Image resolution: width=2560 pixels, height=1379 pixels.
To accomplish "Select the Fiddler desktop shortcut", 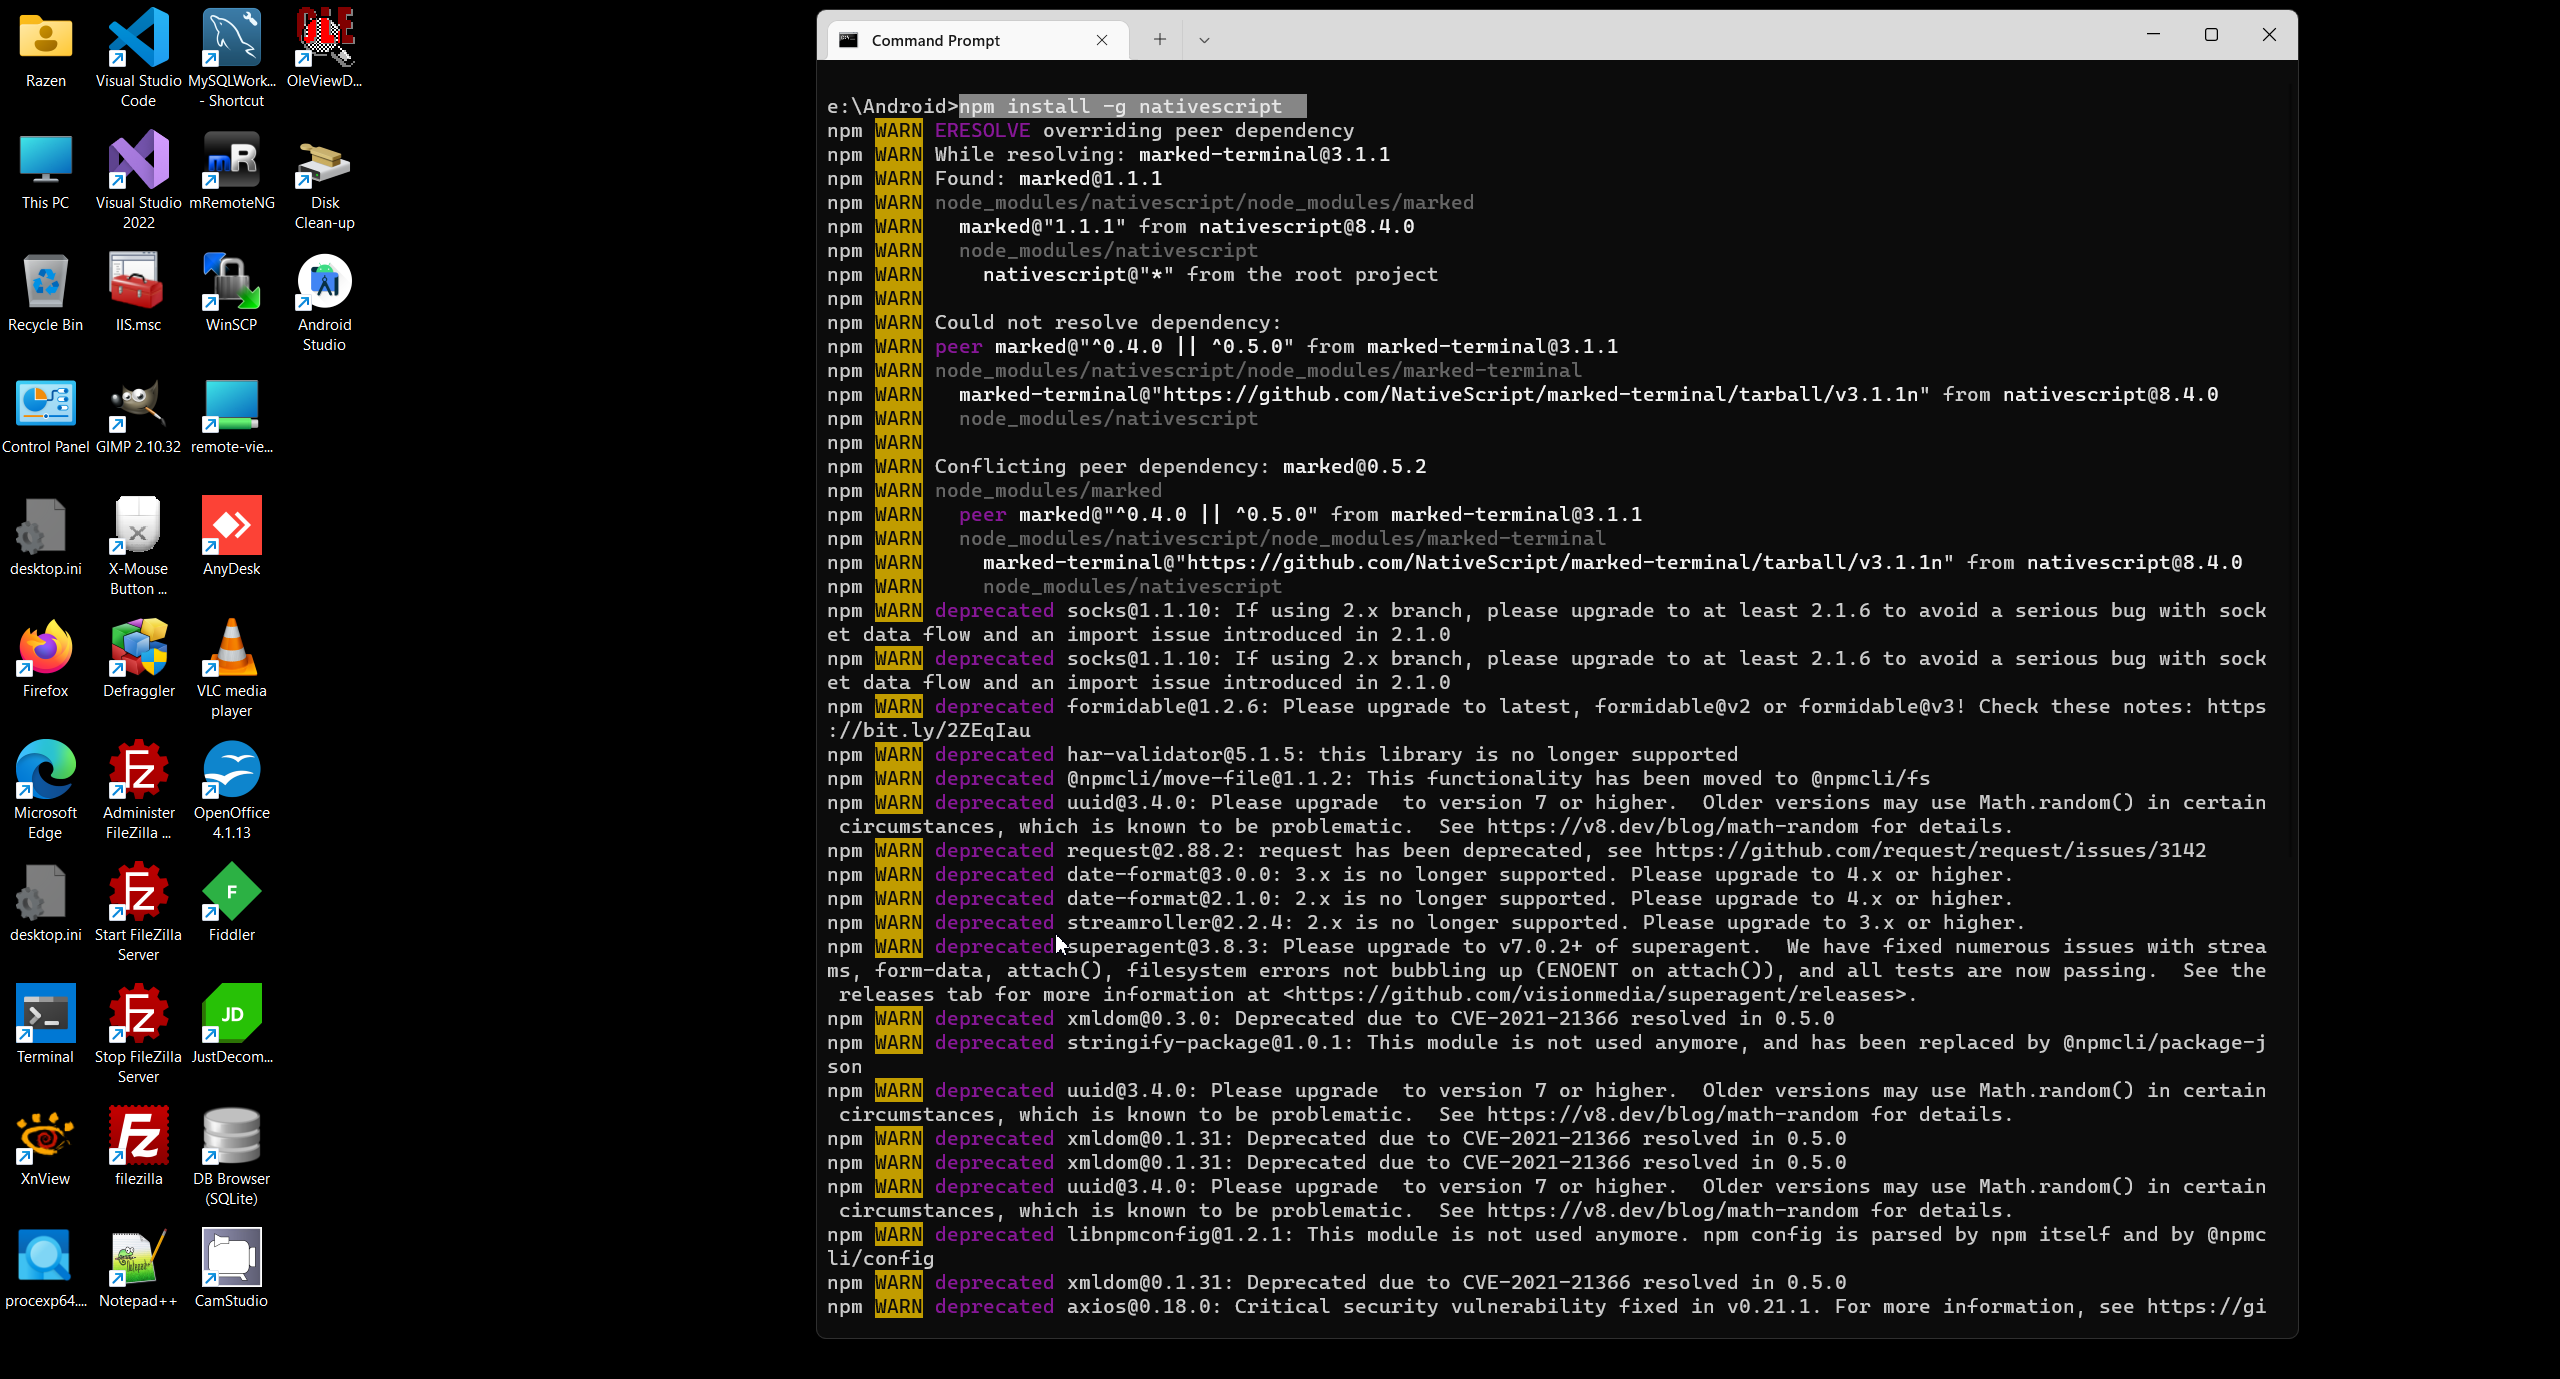I will click(231, 893).
